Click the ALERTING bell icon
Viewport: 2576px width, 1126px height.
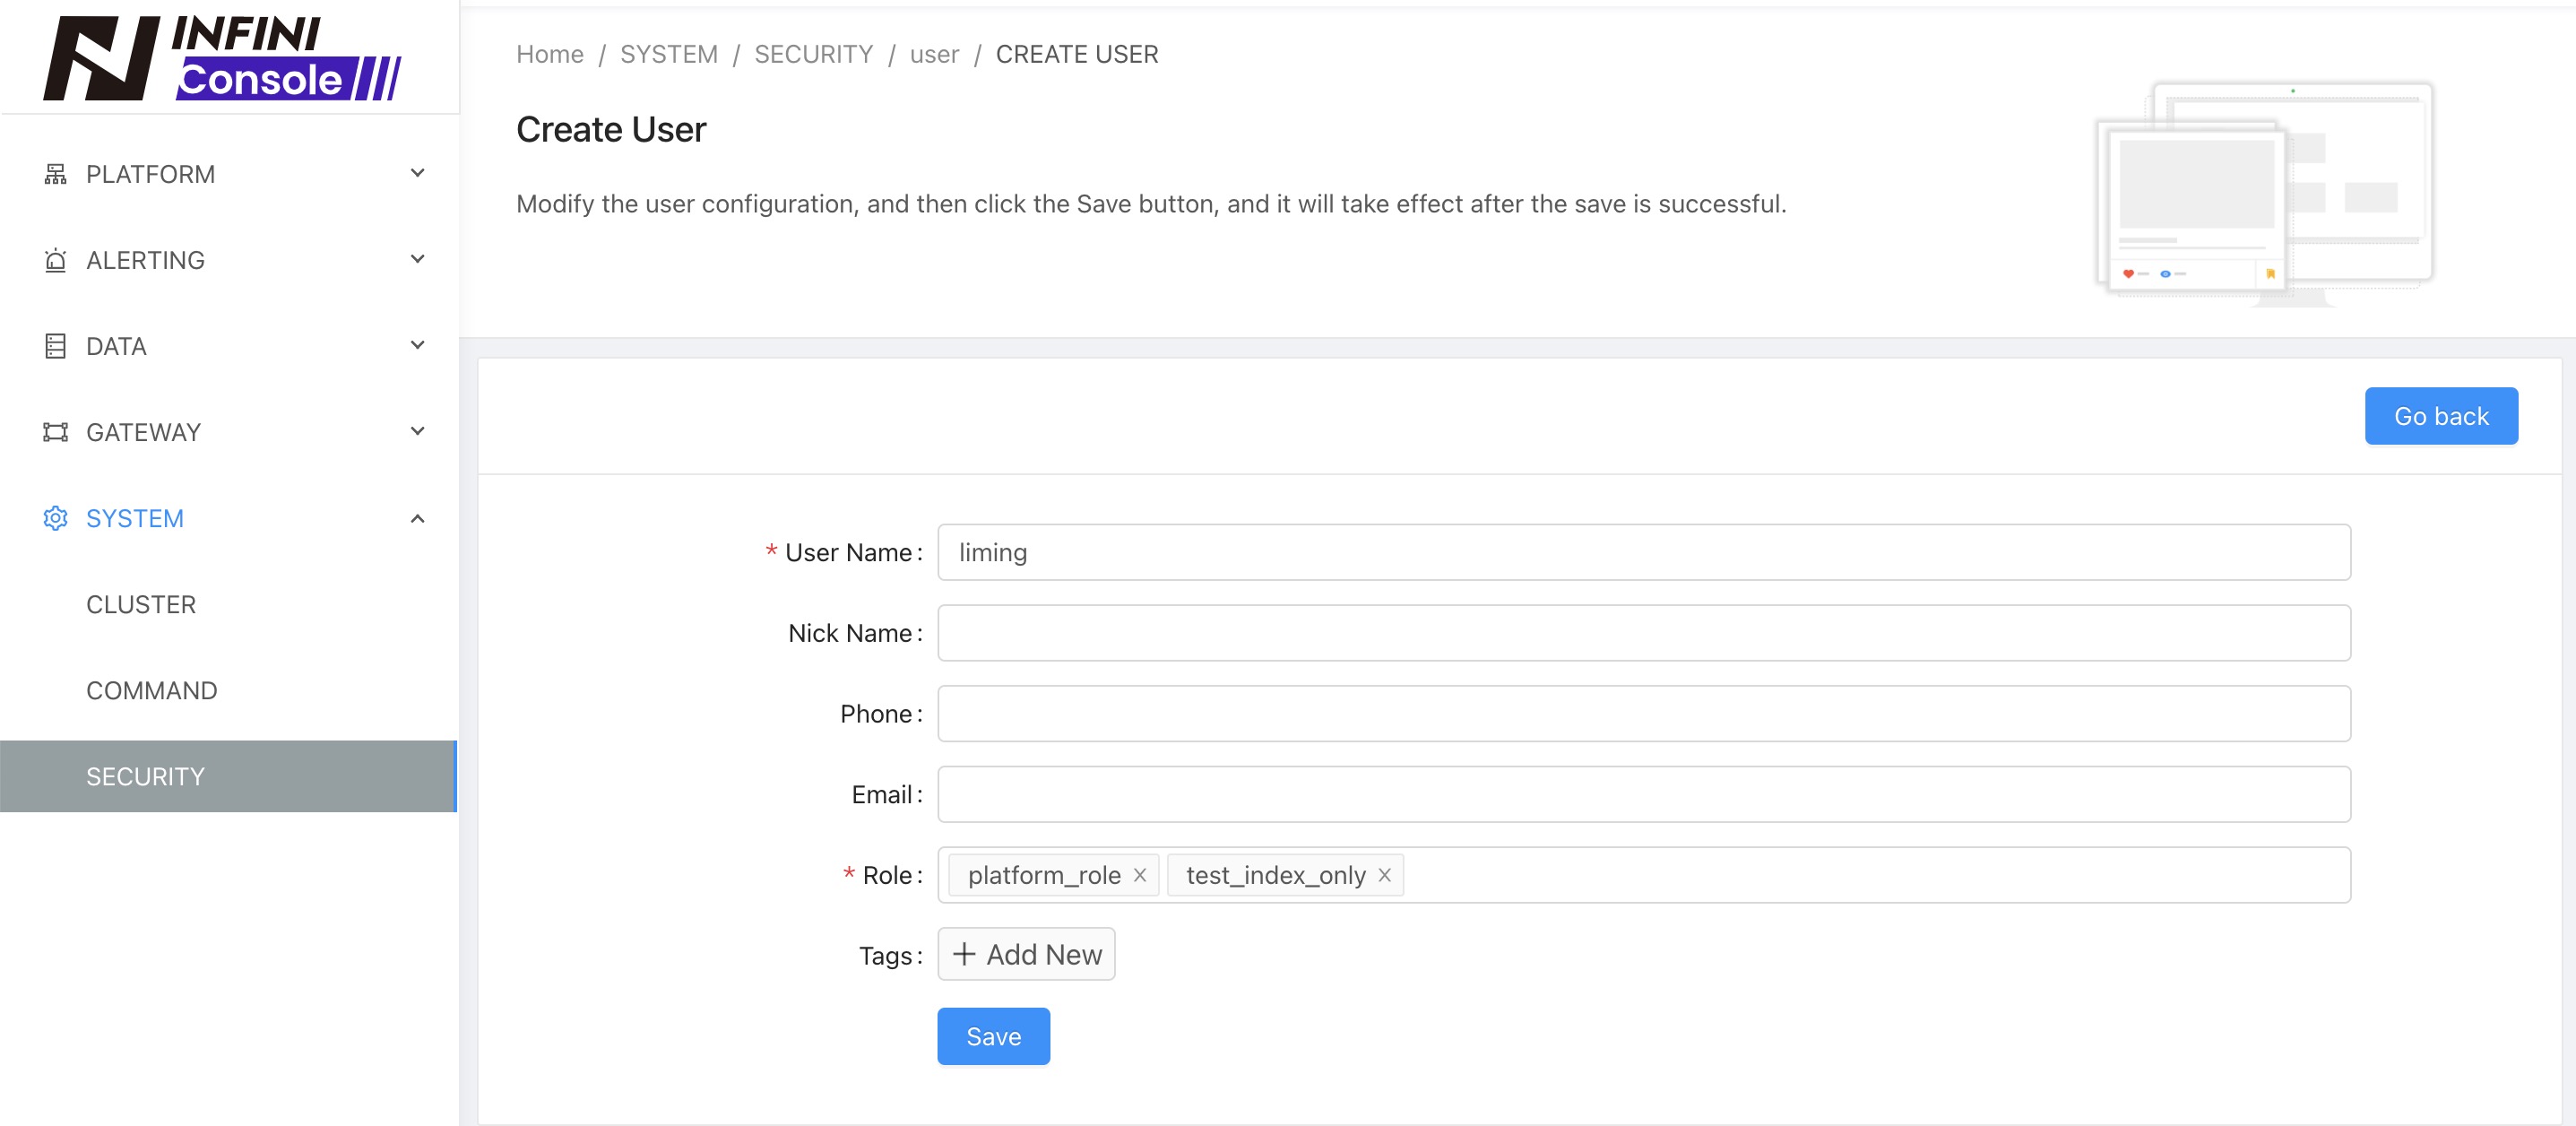[56, 259]
